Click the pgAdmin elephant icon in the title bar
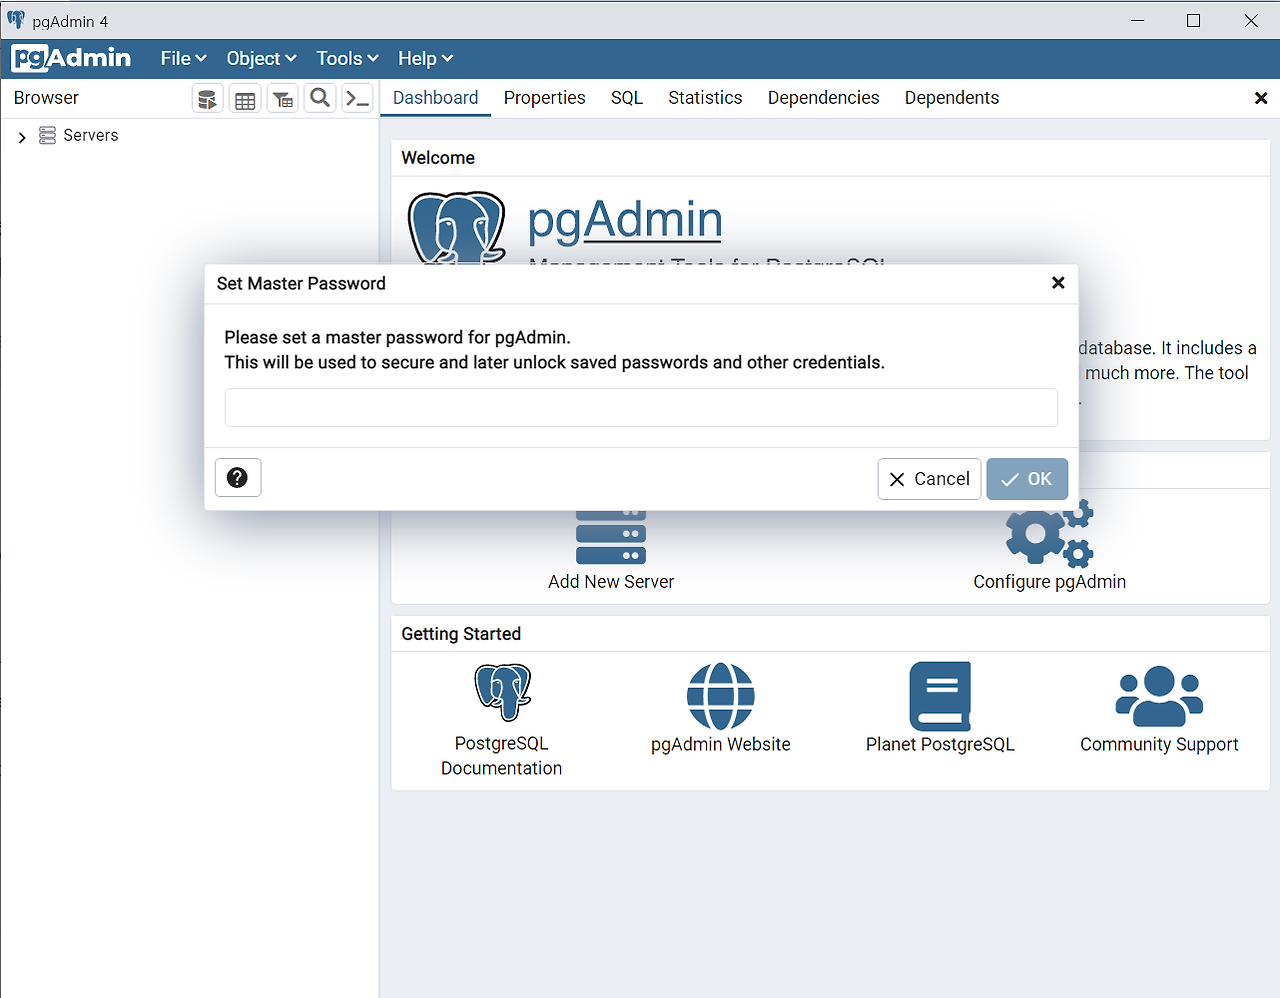 [16, 20]
